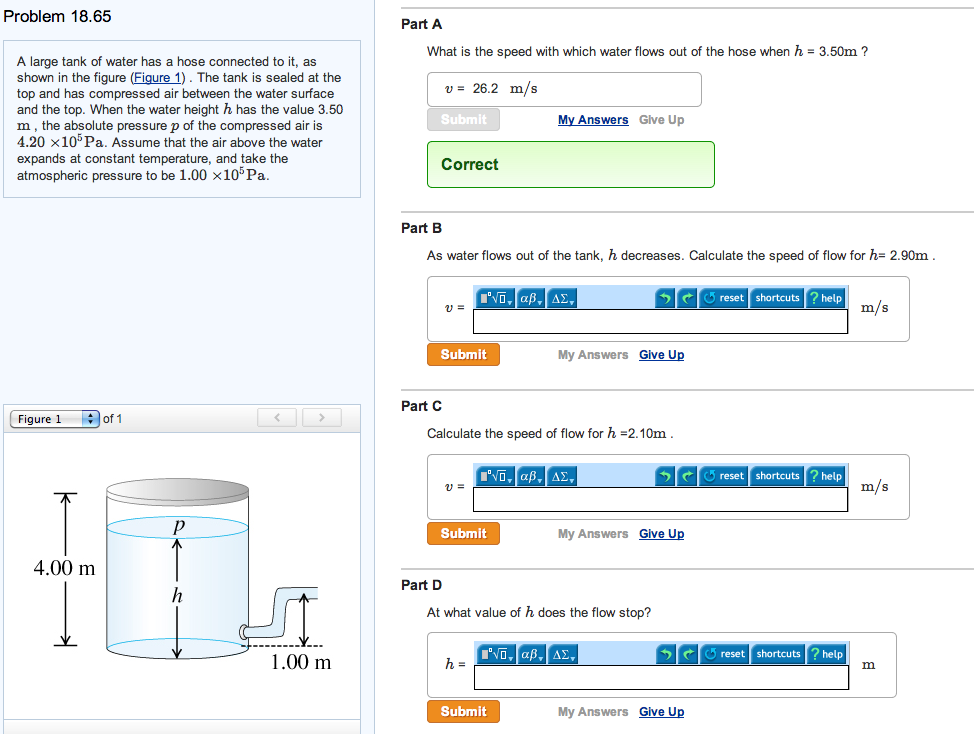Open the Figure 1 selector dropdown
The image size is (976, 734).
click(55, 418)
